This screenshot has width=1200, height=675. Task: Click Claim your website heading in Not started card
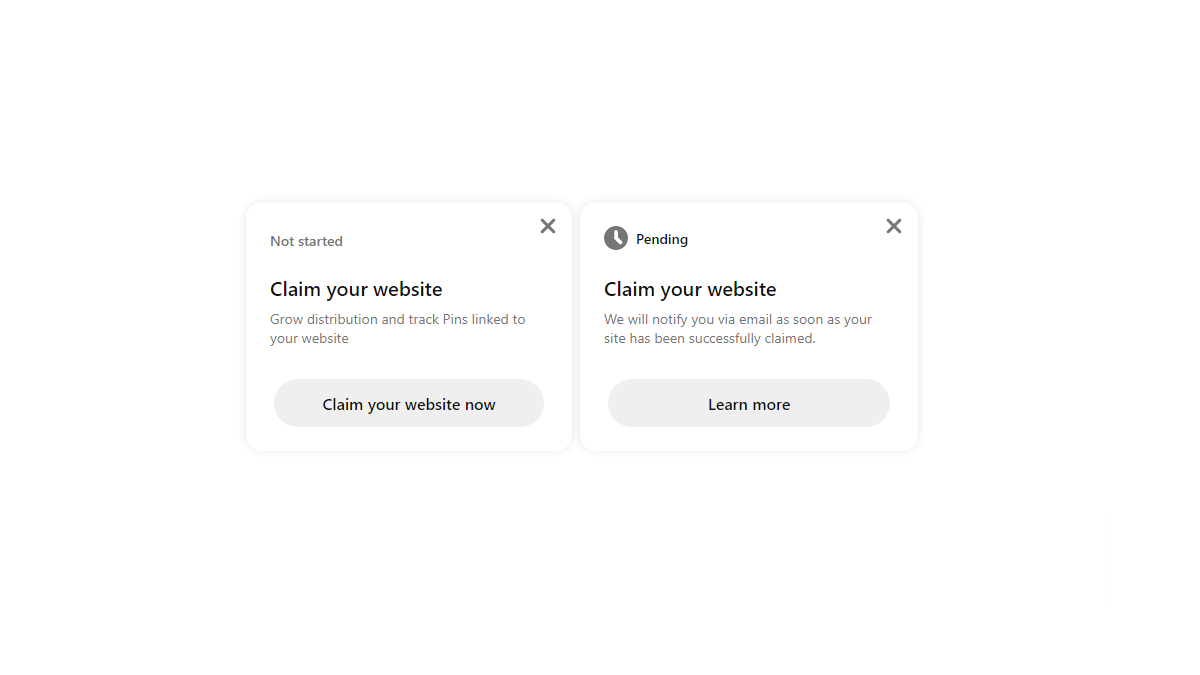(x=356, y=289)
